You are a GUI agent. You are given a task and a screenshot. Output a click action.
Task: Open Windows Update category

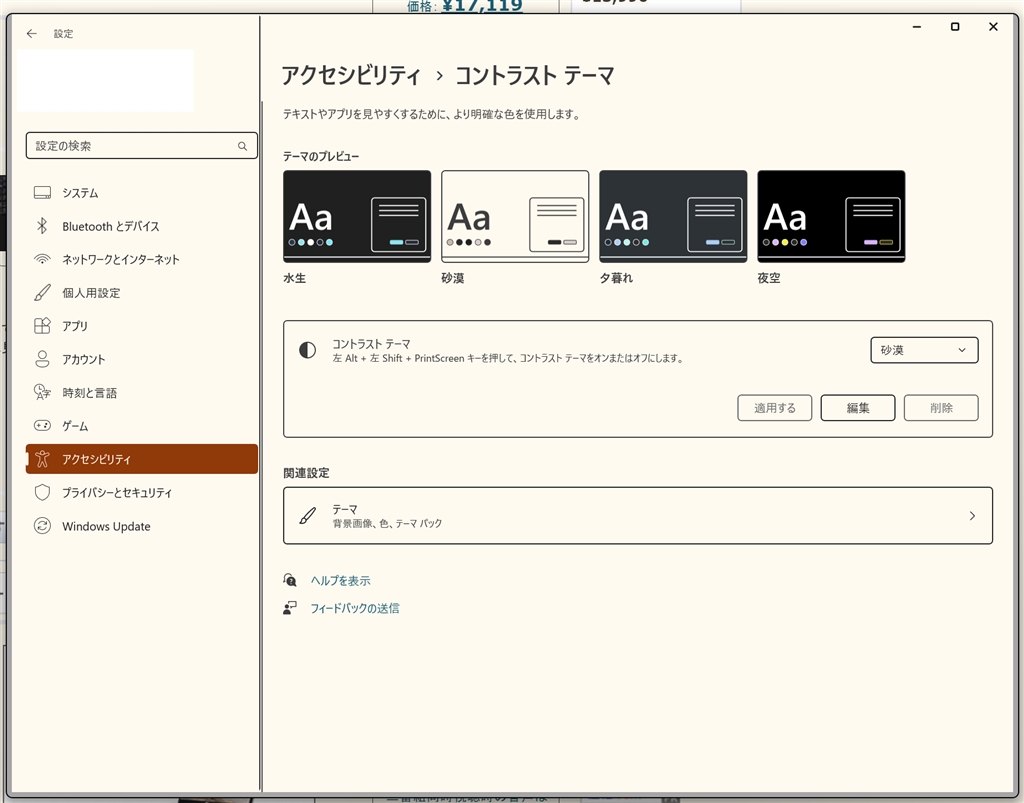point(142,526)
